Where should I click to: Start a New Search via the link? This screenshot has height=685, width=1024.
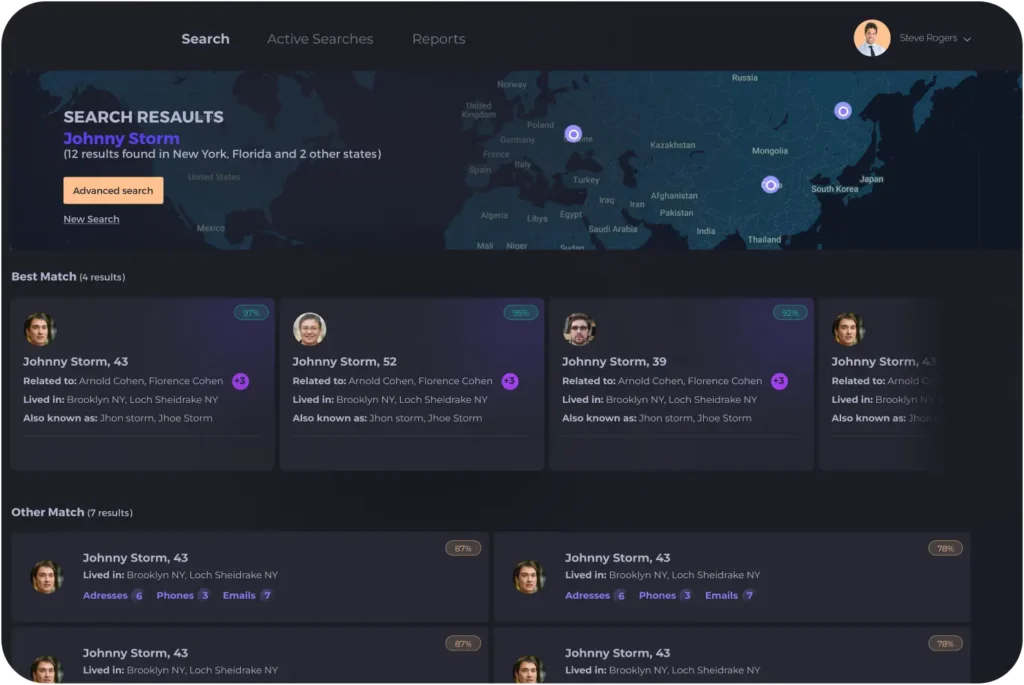91,219
